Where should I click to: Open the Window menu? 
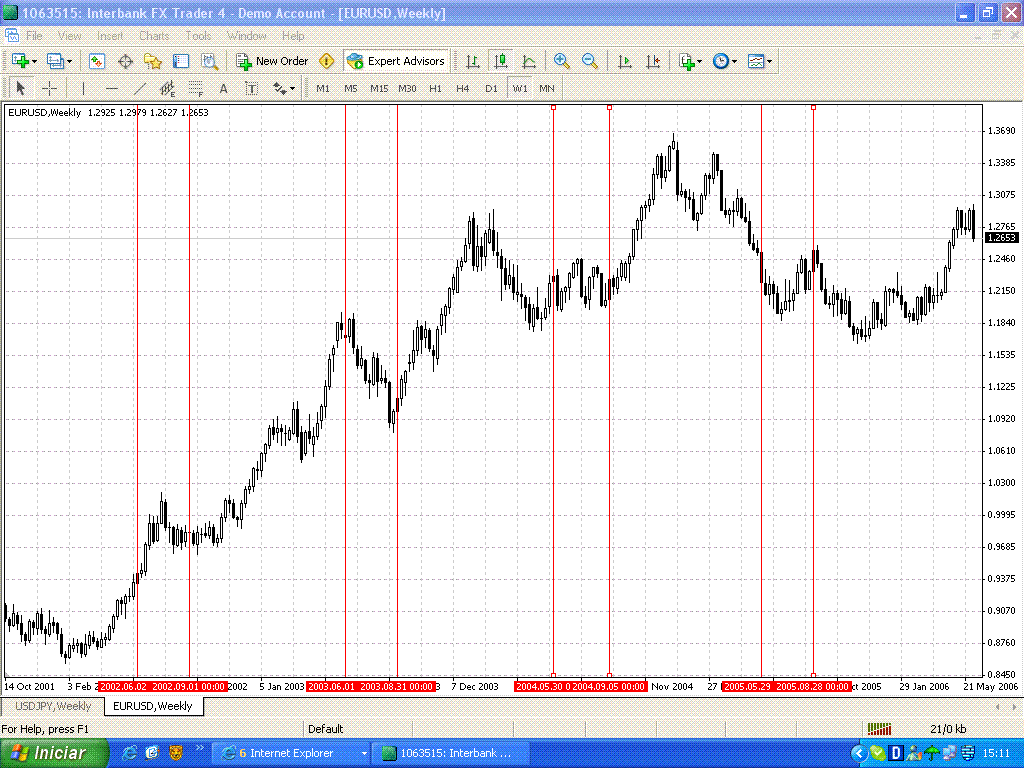pos(247,36)
